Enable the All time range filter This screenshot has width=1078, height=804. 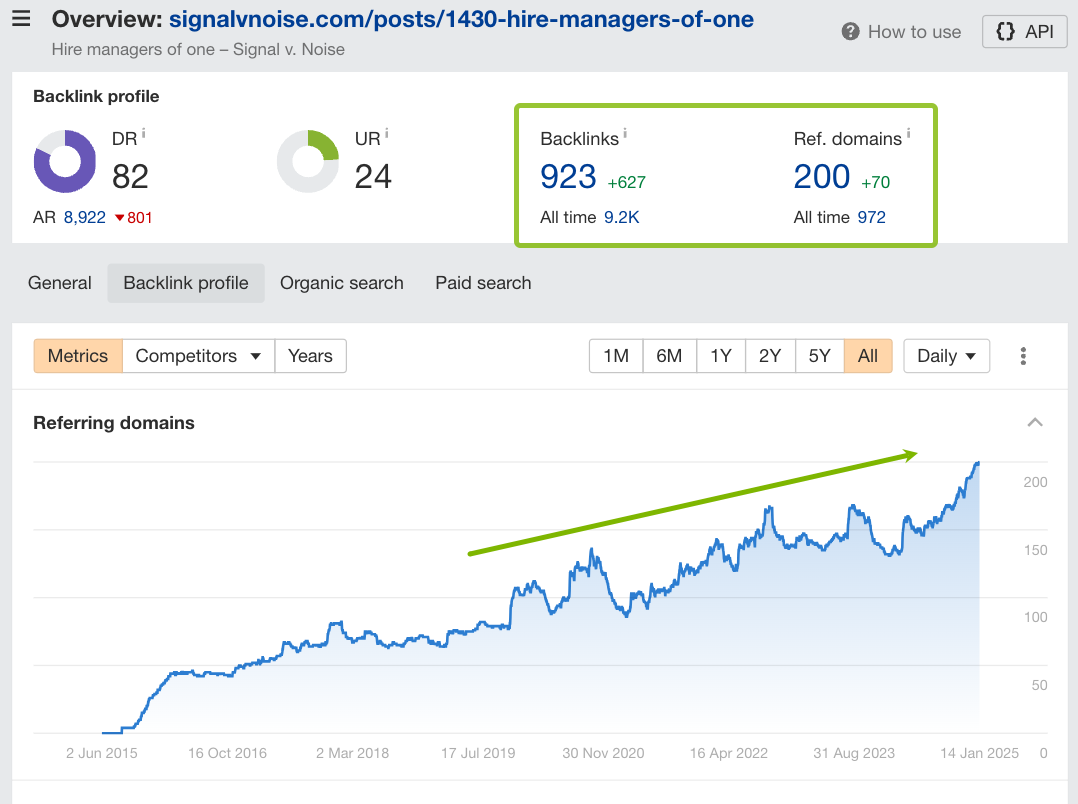[x=868, y=355]
